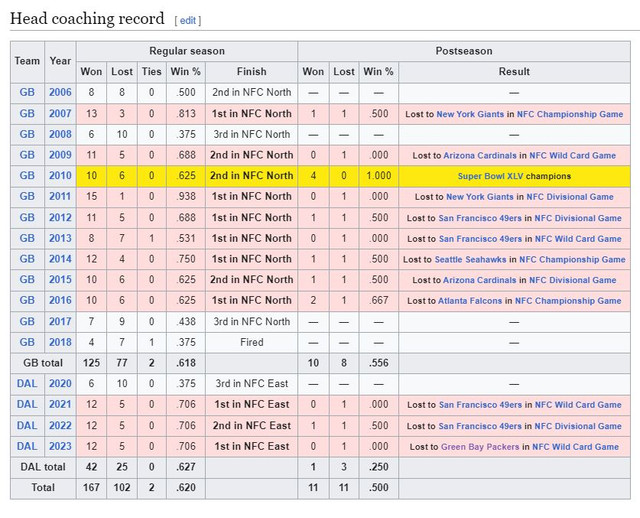Click the DAL team link in the 2020 row

(27, 384)
